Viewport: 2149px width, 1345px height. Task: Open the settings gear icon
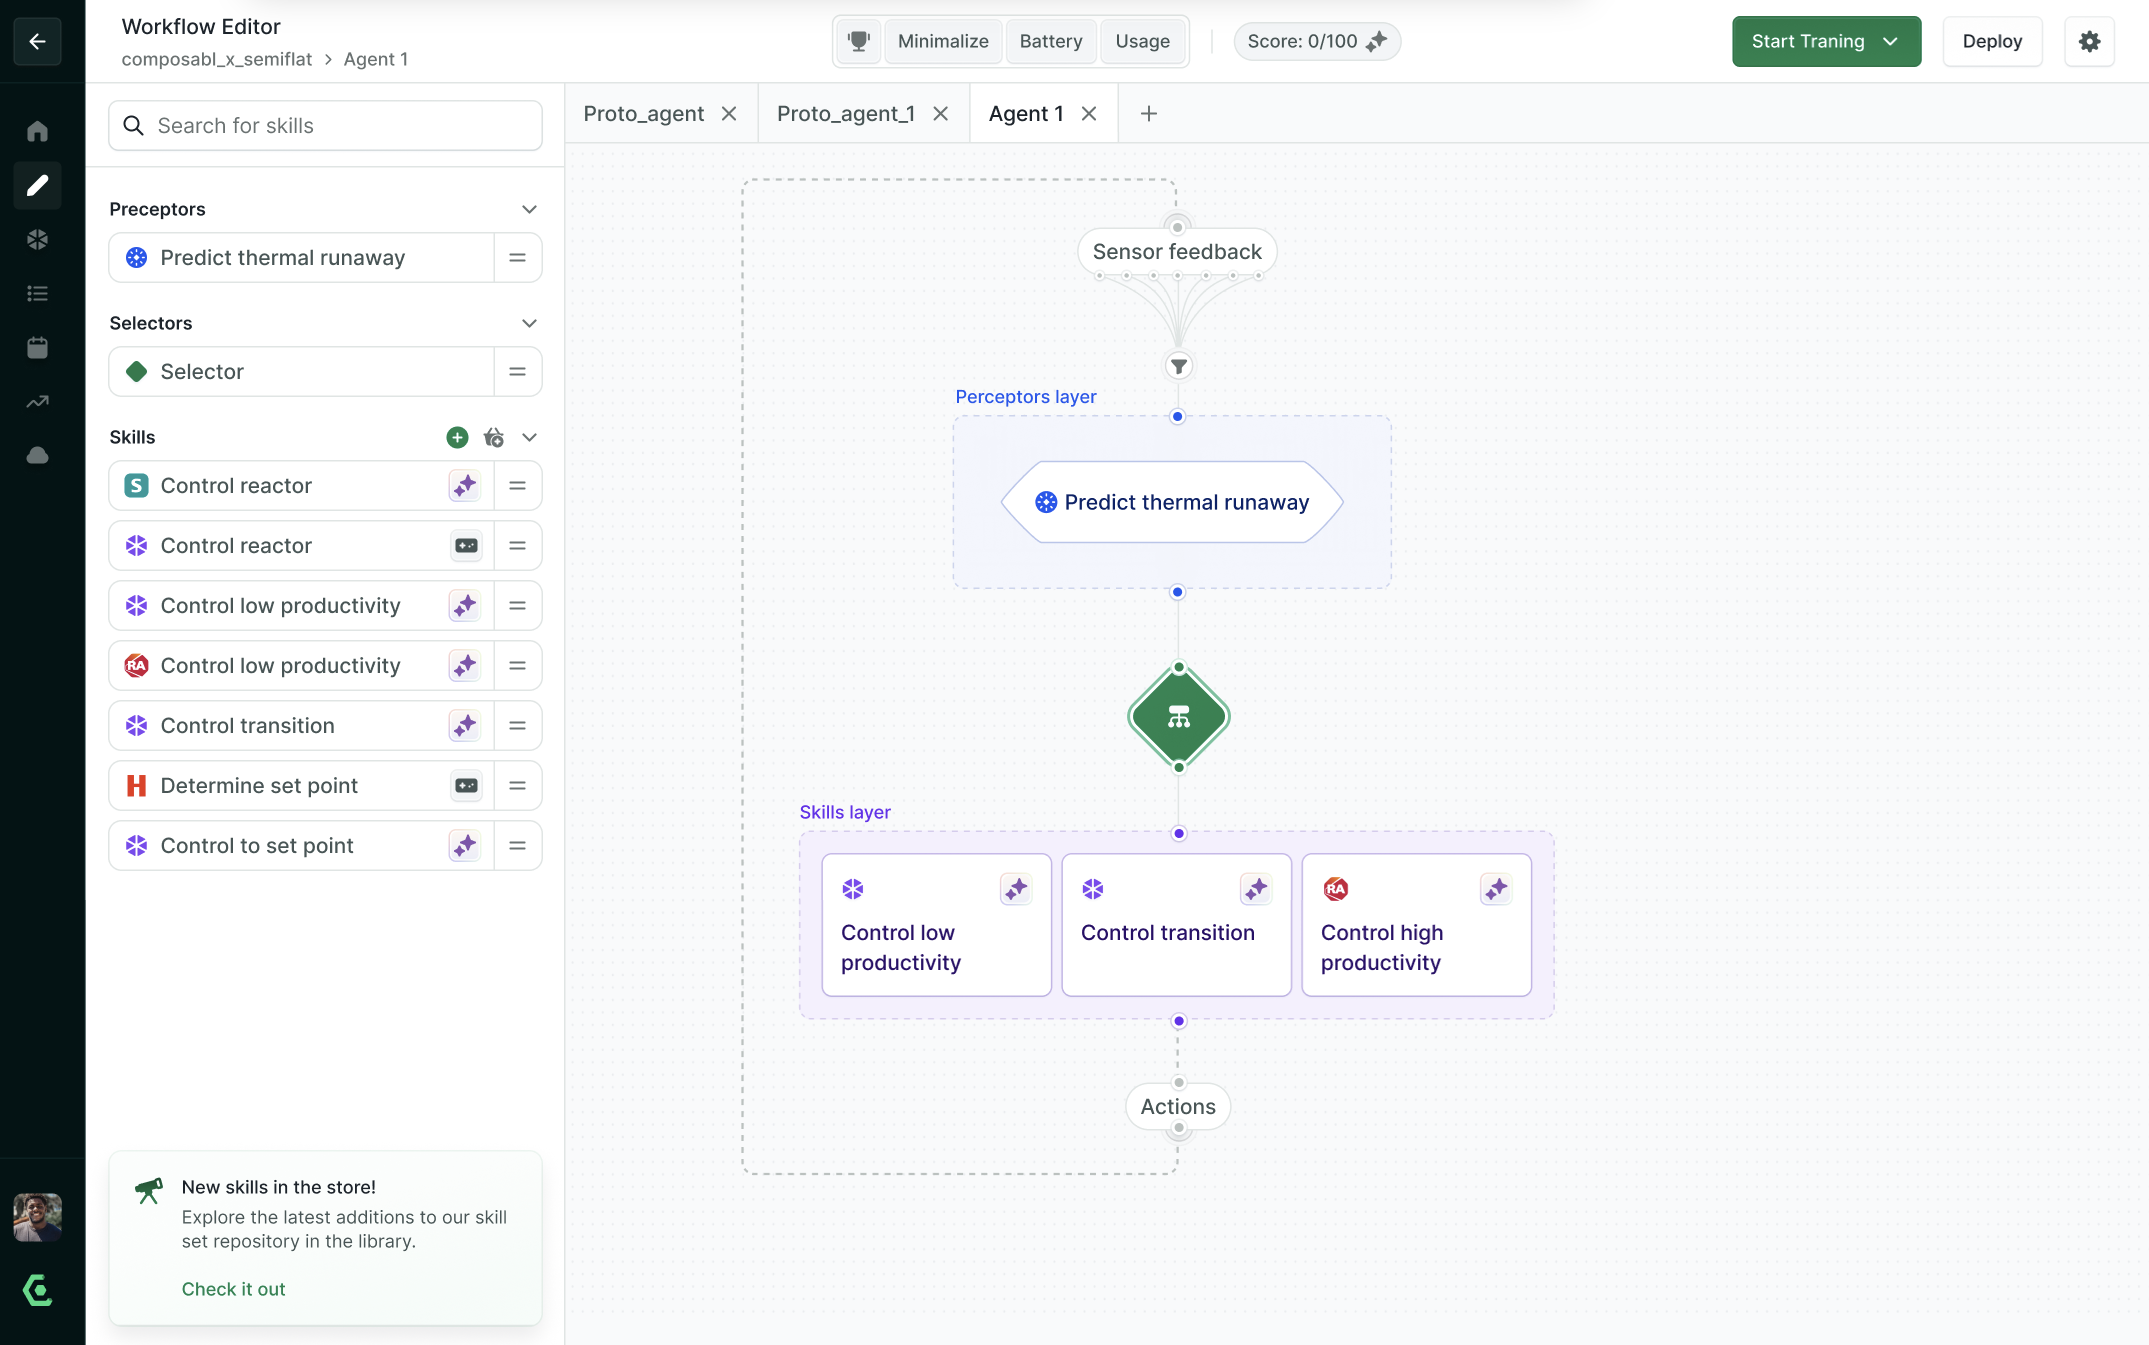(x=2089, y=41)
